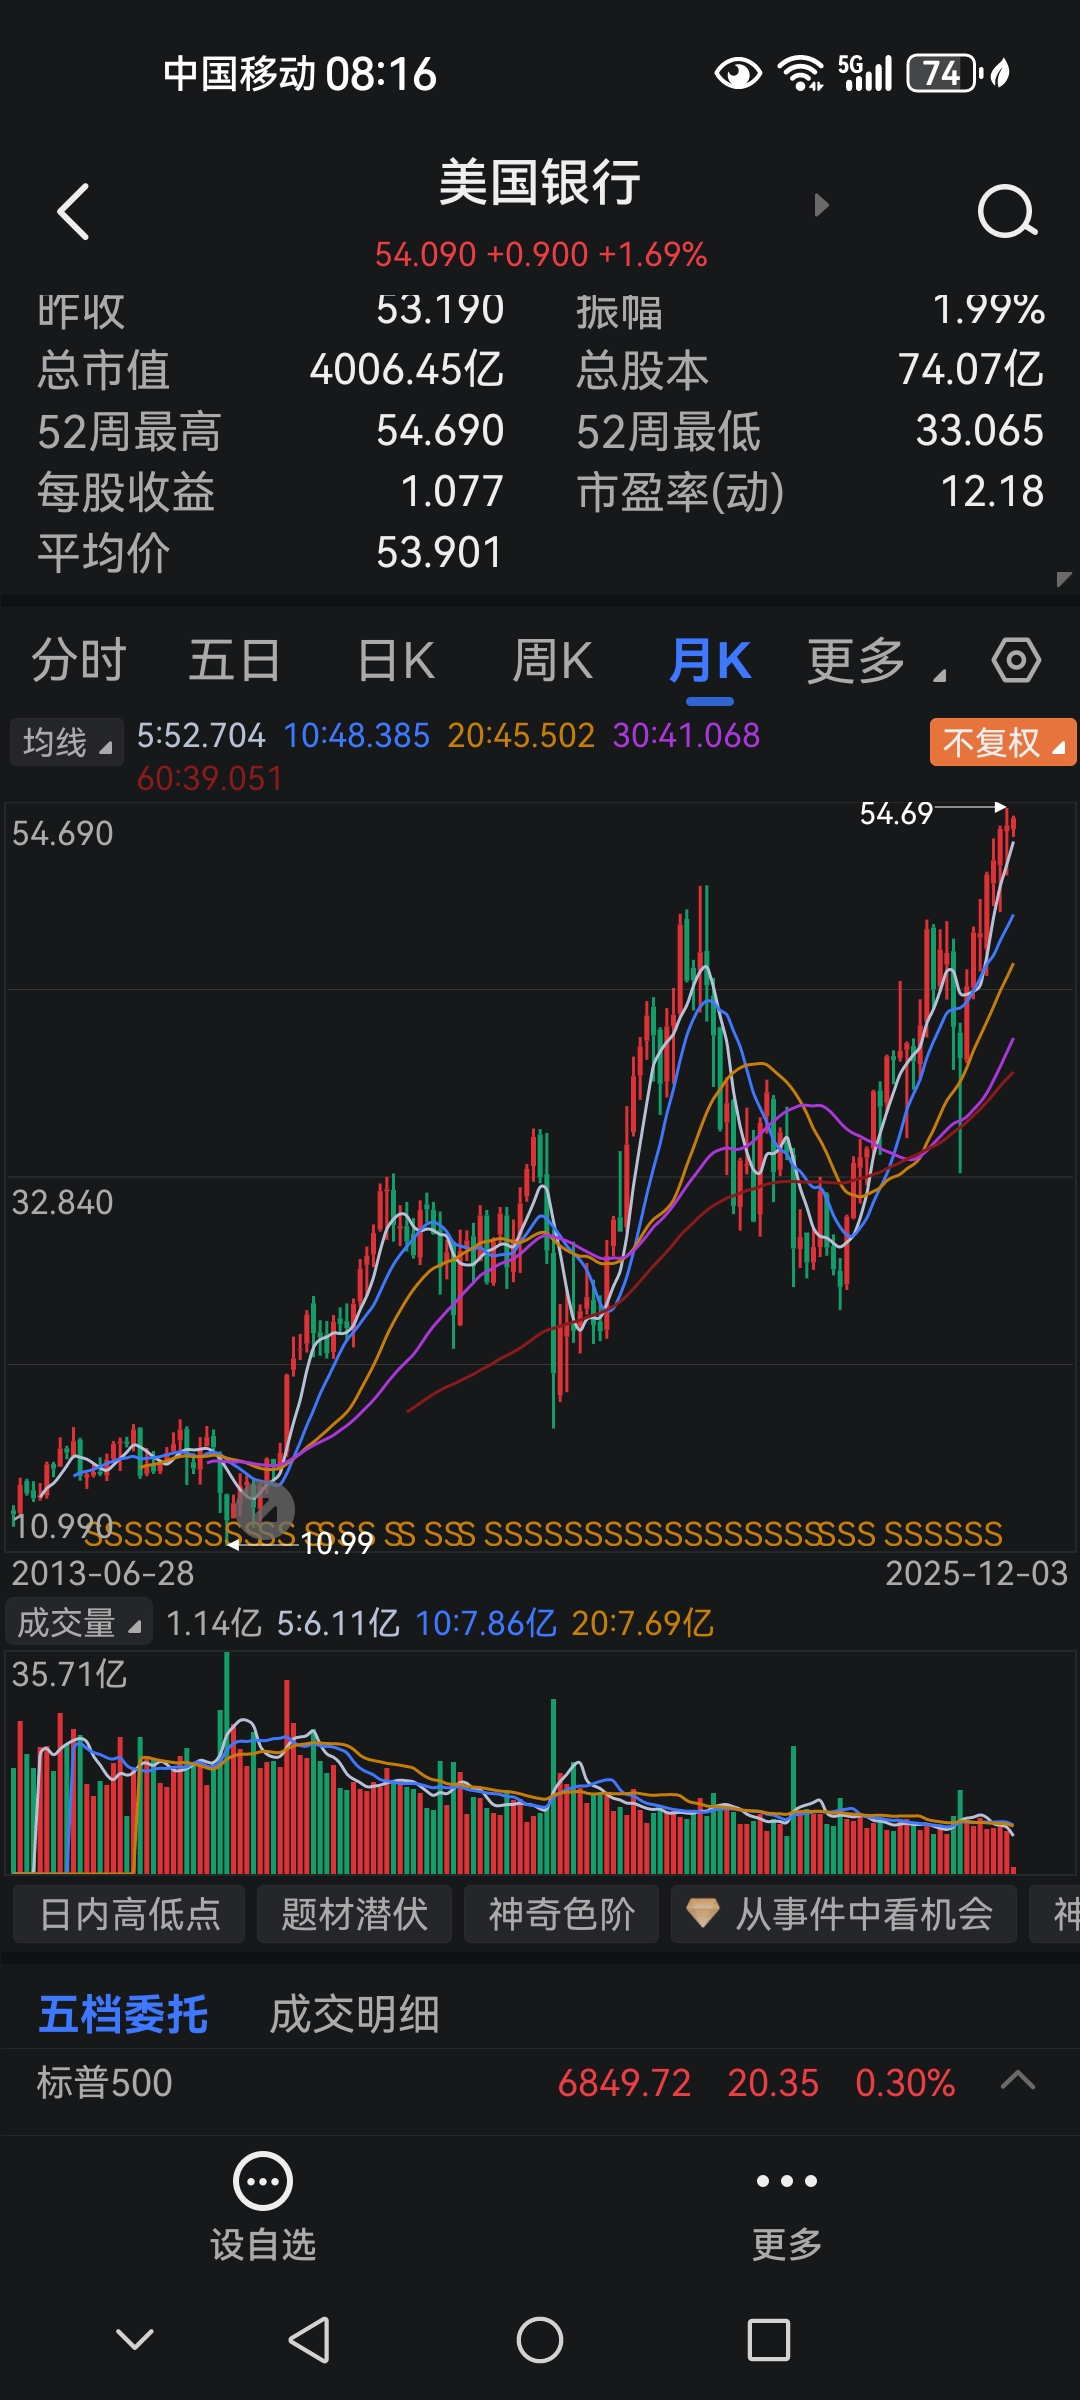The height and width of the screenshot is (2400, 1080).
Task: Hide navigation bar down-chevron
Action: 135,2339
